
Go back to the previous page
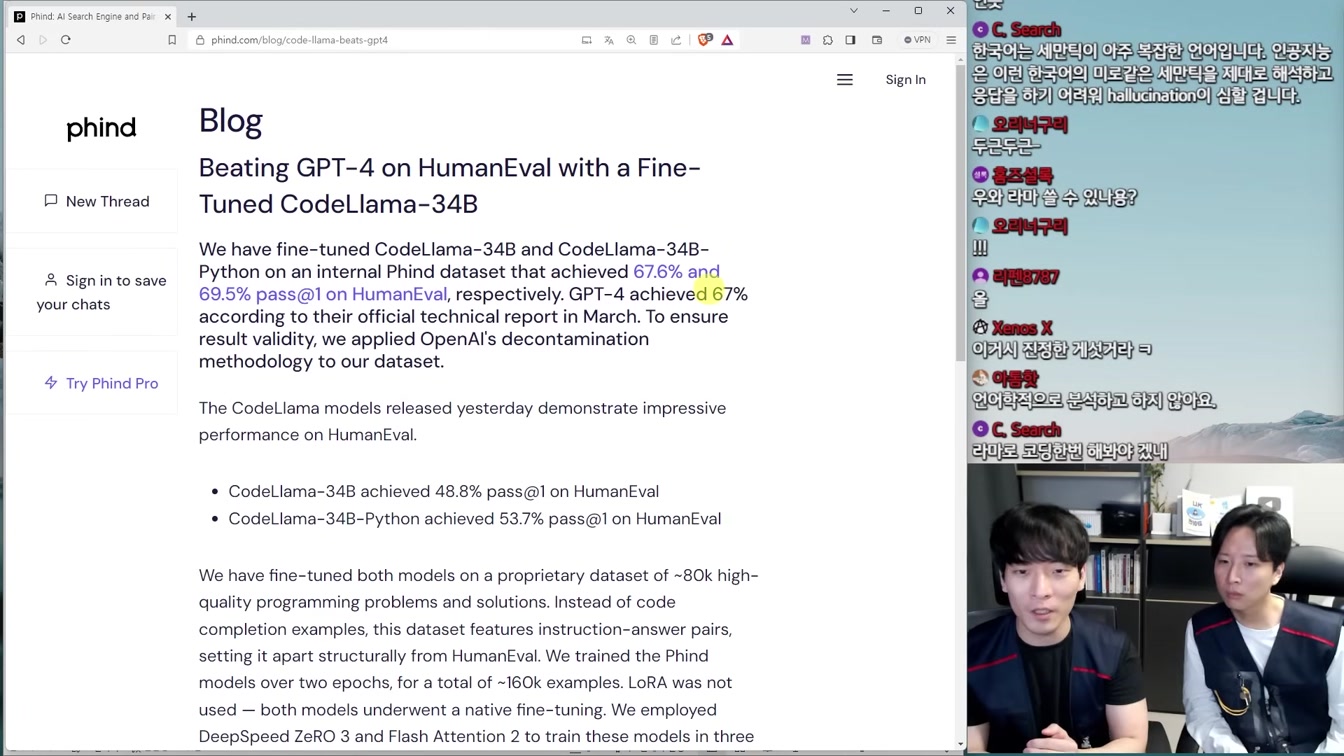pyautogui.click(x=20, y=40)
